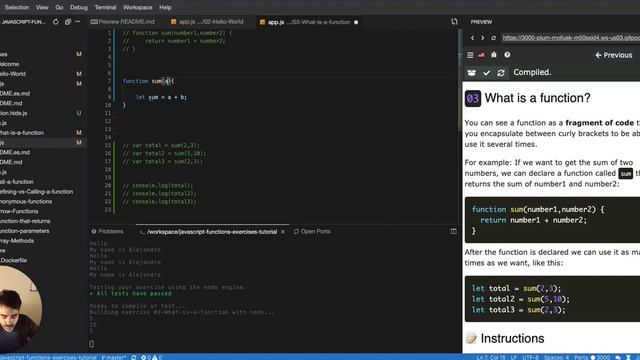Click the bag icon in preview toolbar
640x360 pixels.
click(494, 55)
